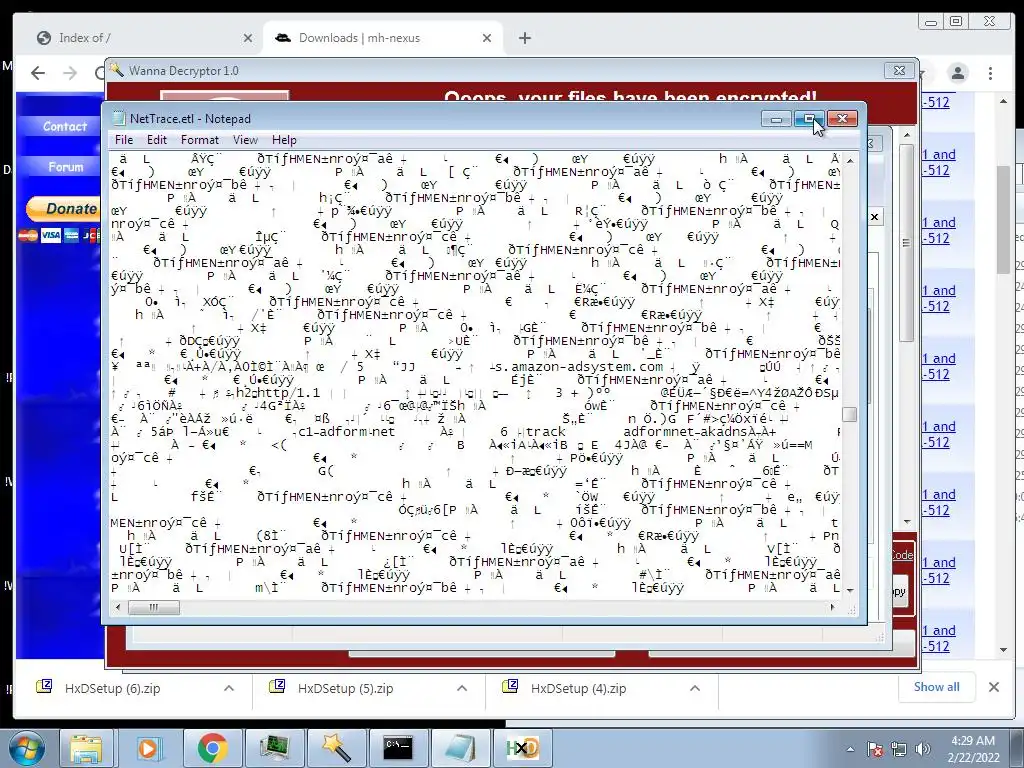Close the Chrome downloads bar
This screenshot has height=768, width=1024.
coord(994,687)
